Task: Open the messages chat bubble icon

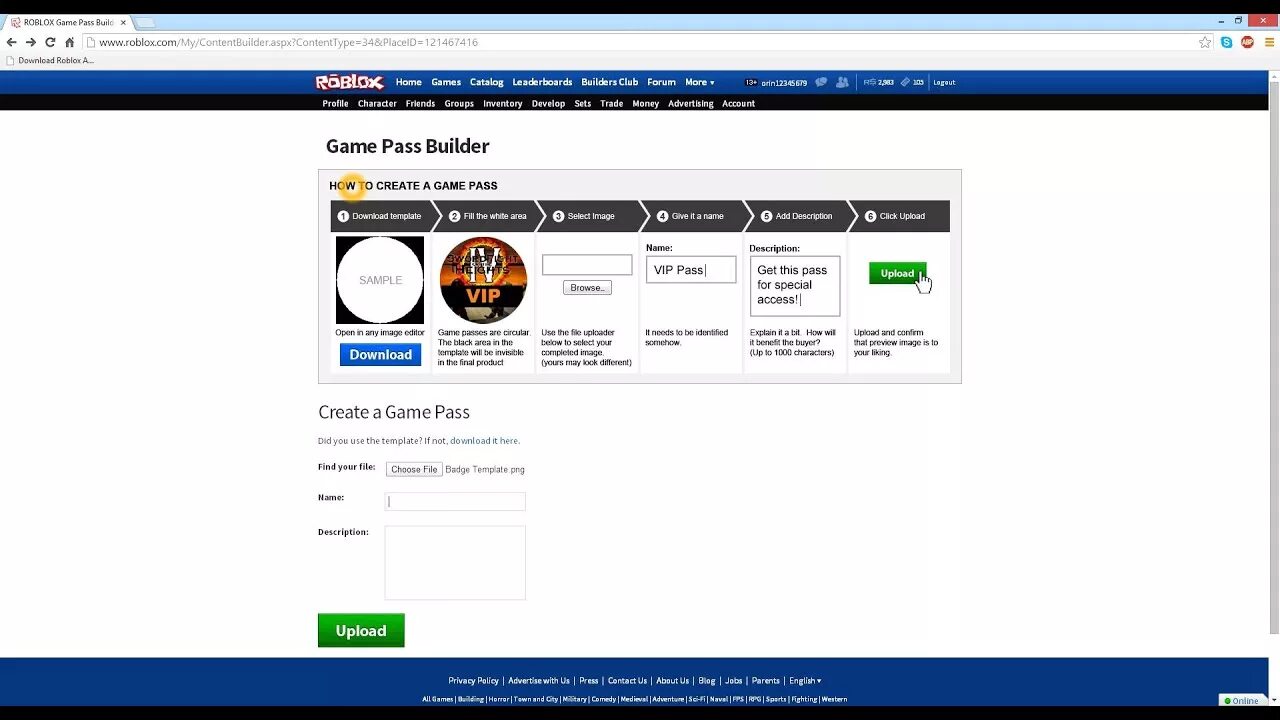Action: click(x=821, y=82)
